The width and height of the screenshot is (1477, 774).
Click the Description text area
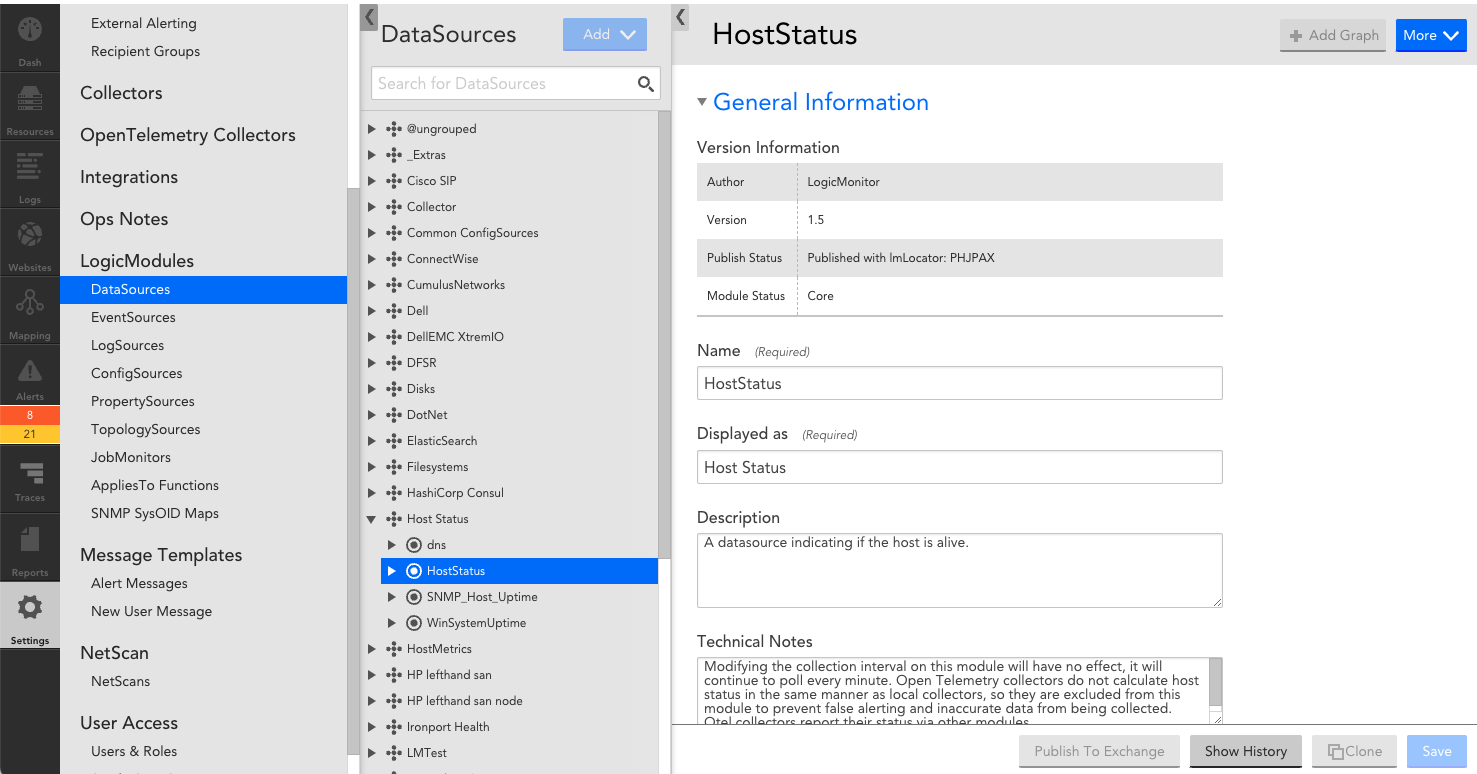(960, 570)
